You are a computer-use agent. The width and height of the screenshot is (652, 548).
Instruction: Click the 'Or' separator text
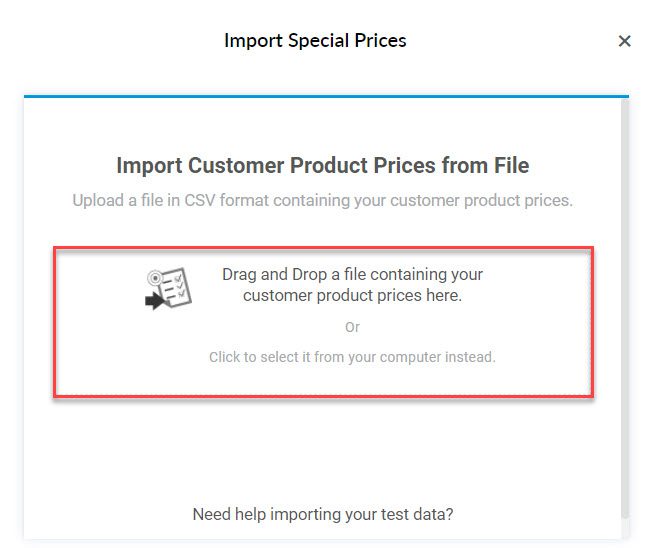[352, 327]
